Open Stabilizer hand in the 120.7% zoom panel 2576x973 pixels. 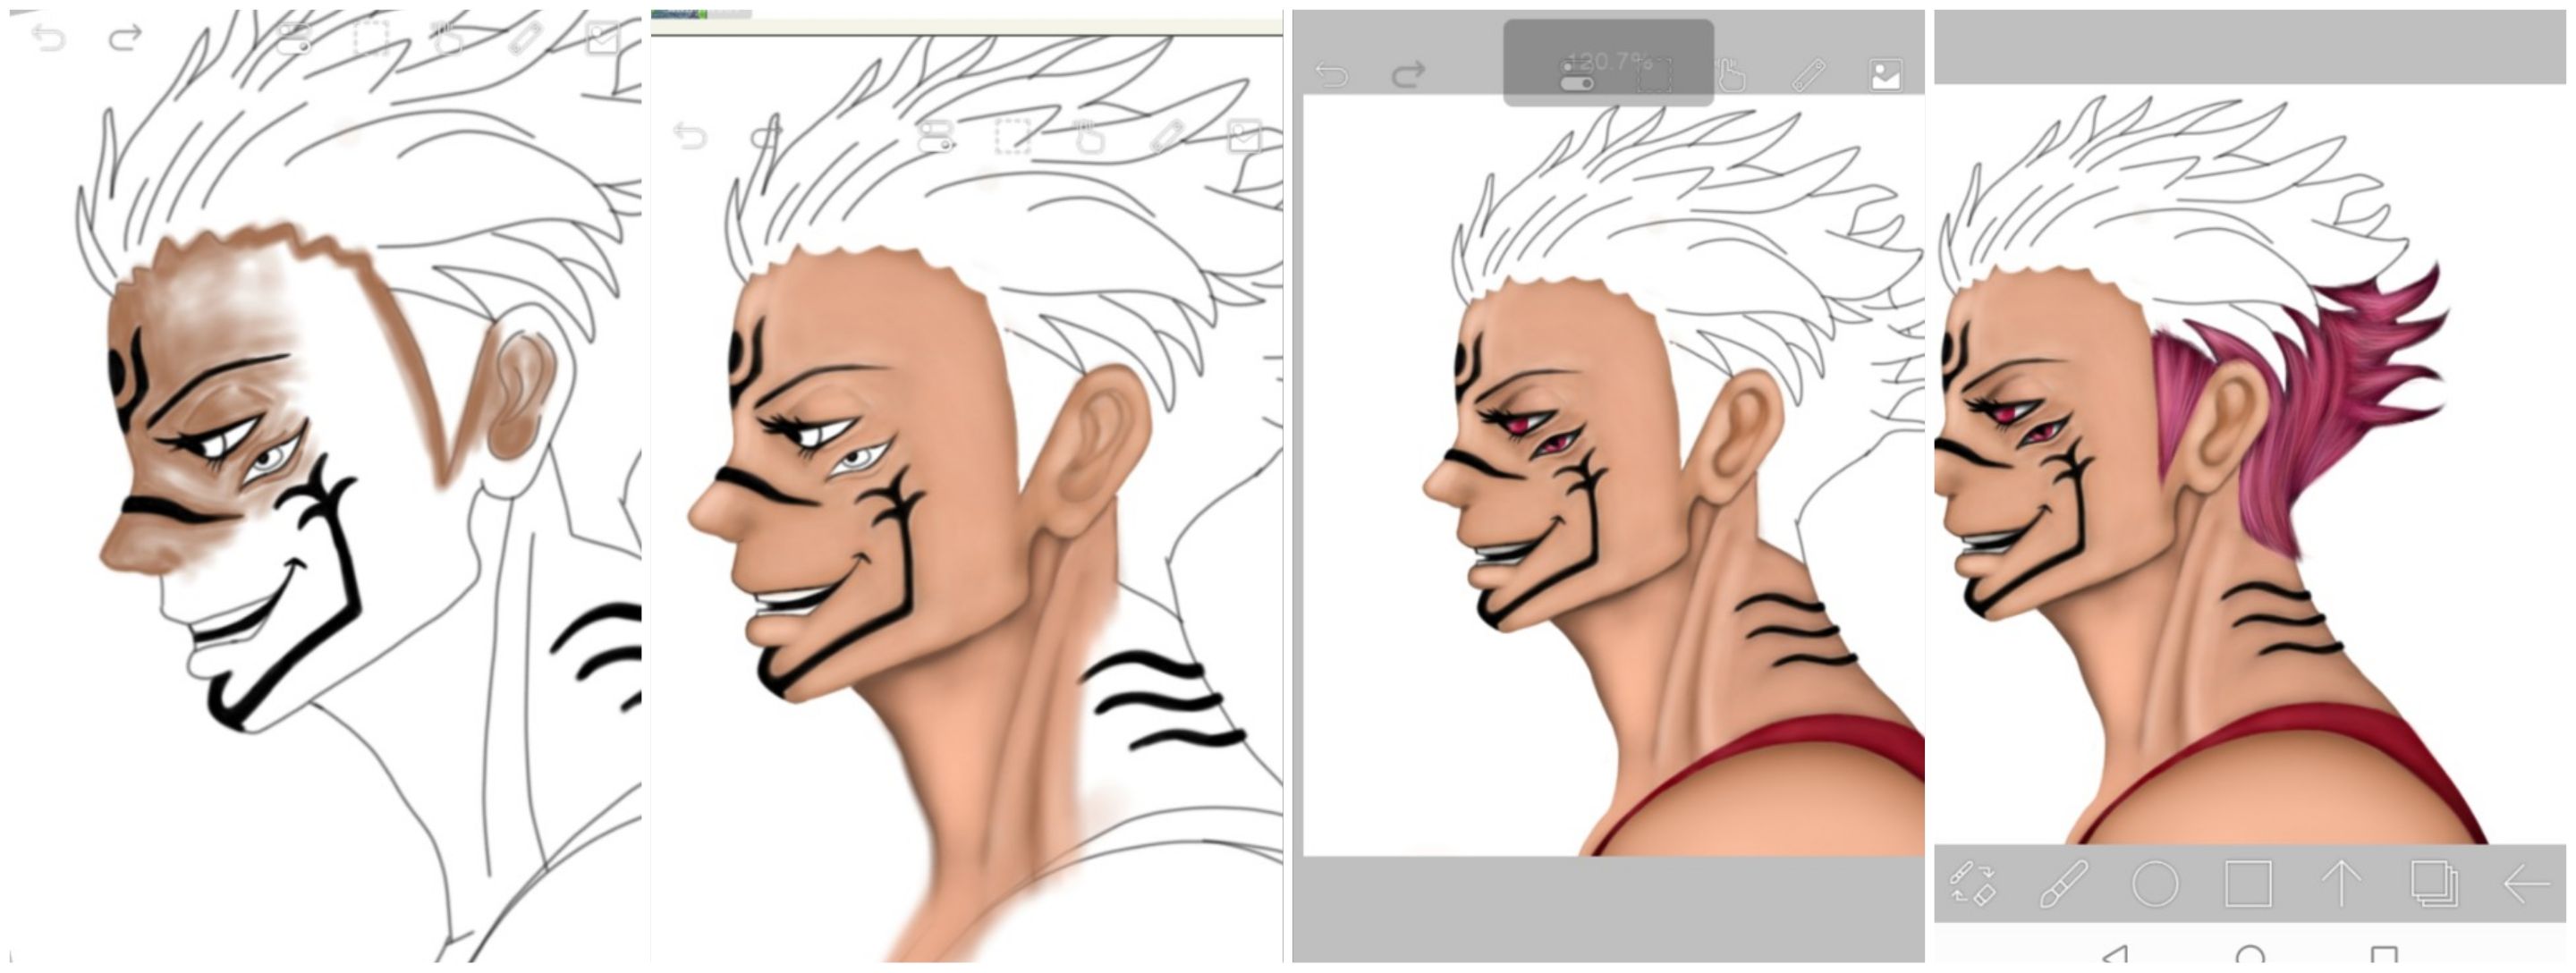(1731, 75)
